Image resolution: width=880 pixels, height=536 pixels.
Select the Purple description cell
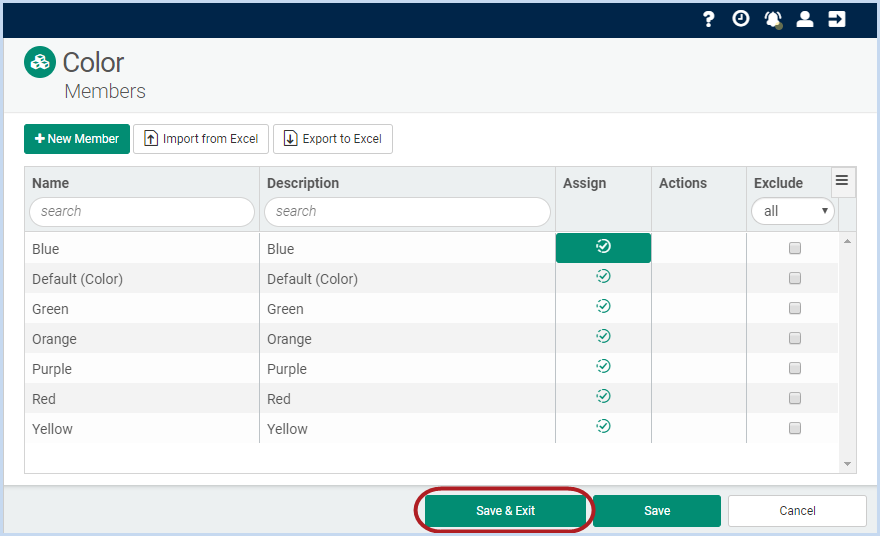coord(407,368)
